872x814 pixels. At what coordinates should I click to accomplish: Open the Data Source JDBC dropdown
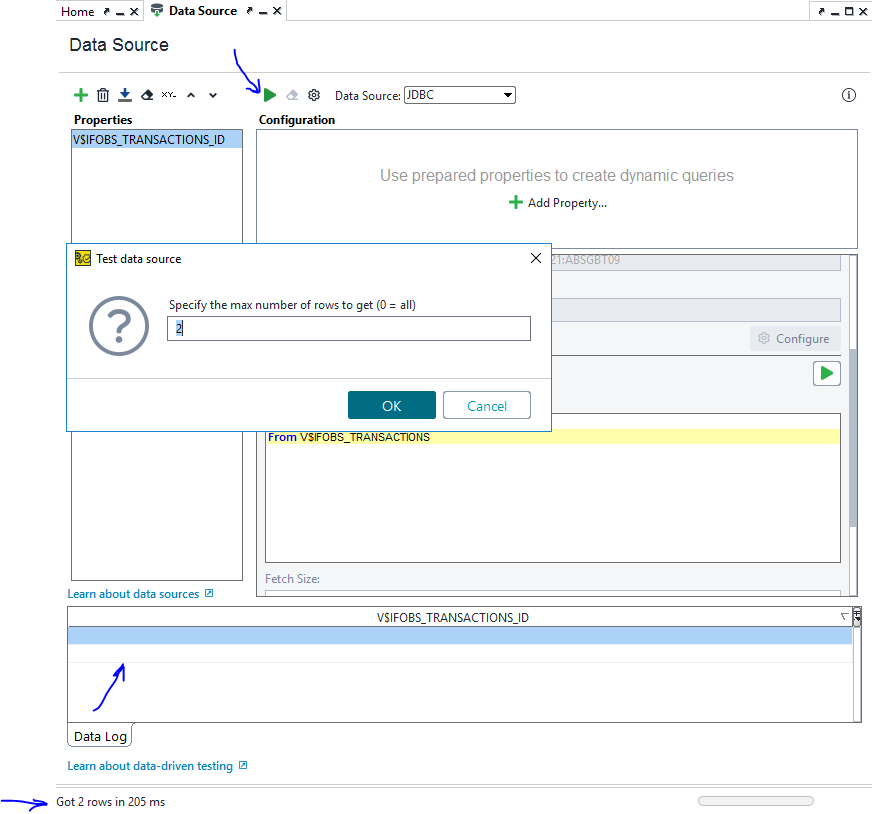(x=460, y=95)
